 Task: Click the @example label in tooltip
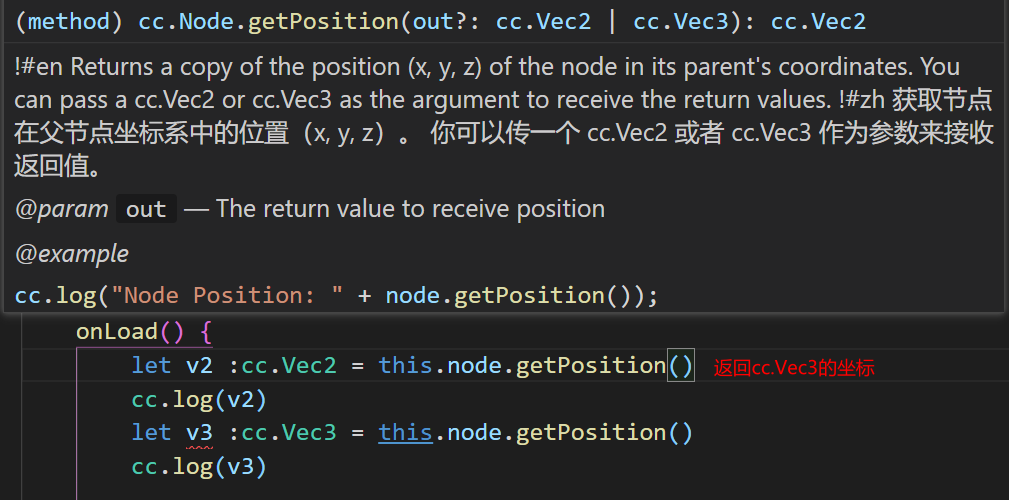(x=72, y=253)
